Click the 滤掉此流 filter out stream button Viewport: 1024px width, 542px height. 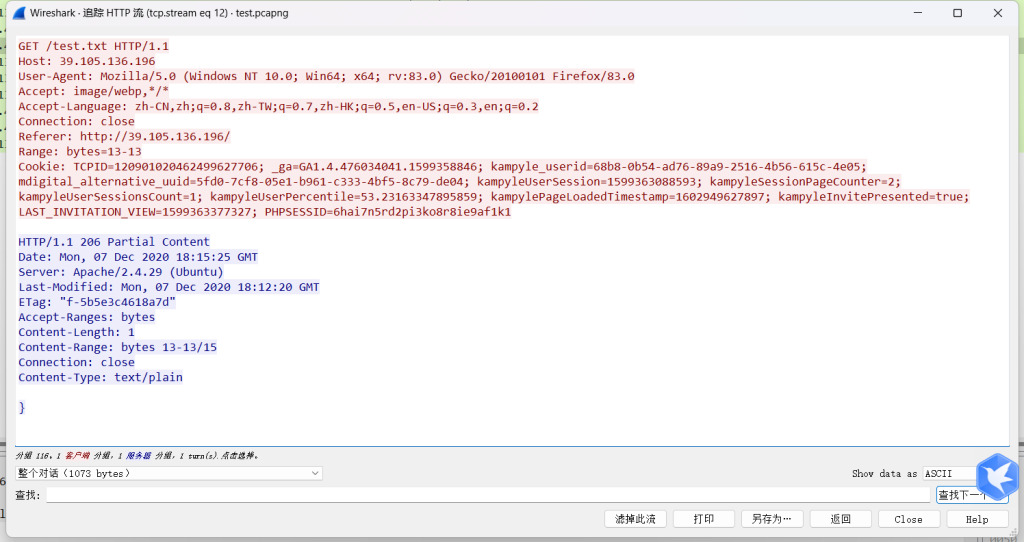tap(635, 519)
